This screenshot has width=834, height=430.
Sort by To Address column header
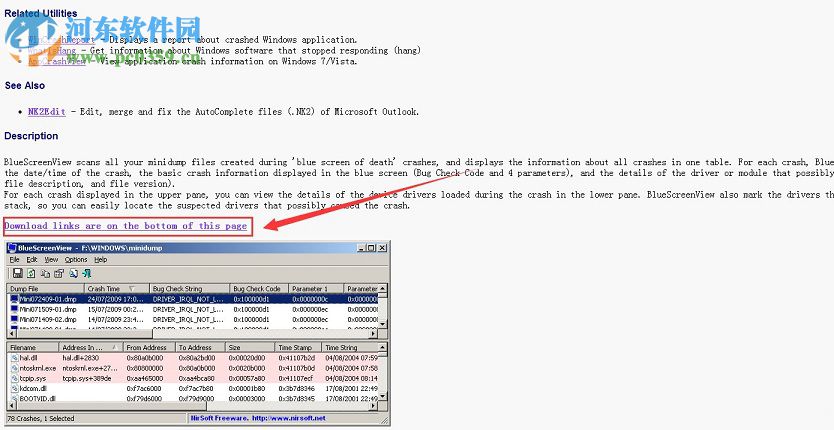[x=200, y=348]
